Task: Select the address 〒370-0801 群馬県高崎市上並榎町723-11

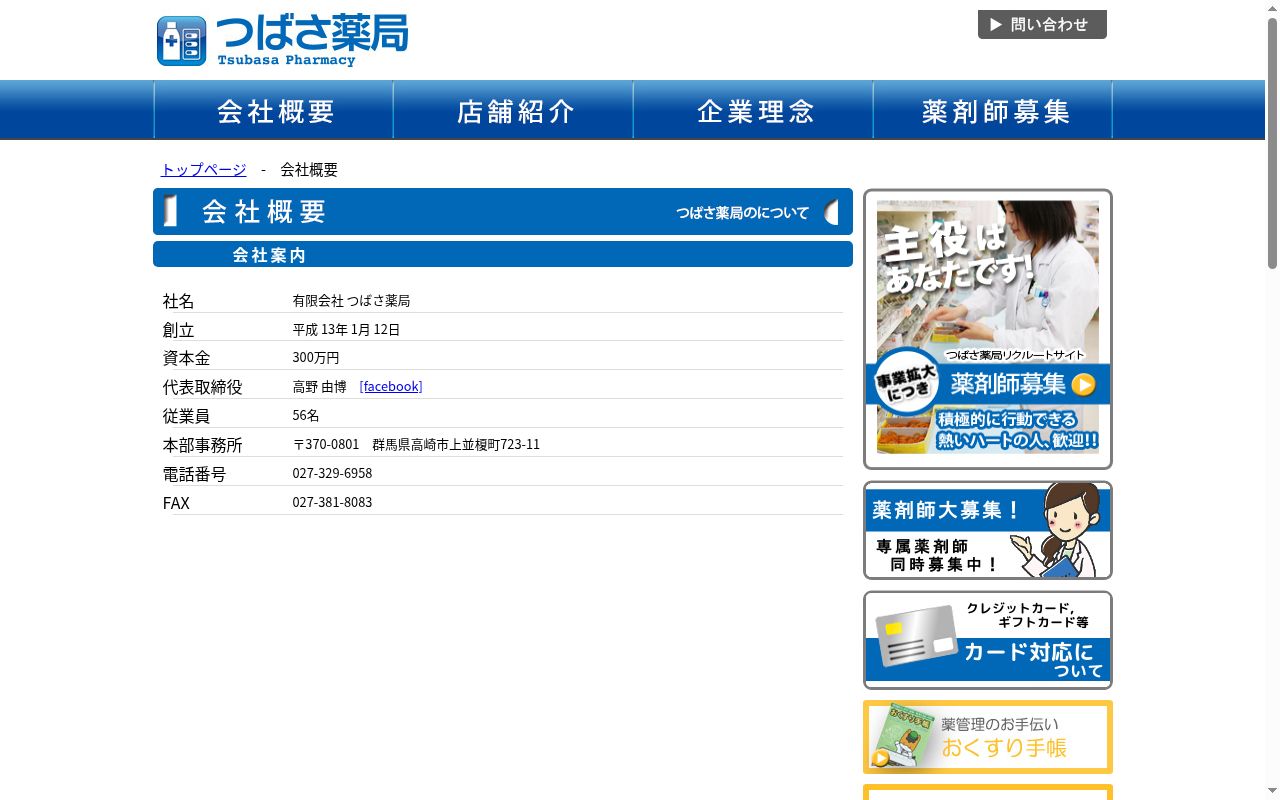Action: (416, 444)
